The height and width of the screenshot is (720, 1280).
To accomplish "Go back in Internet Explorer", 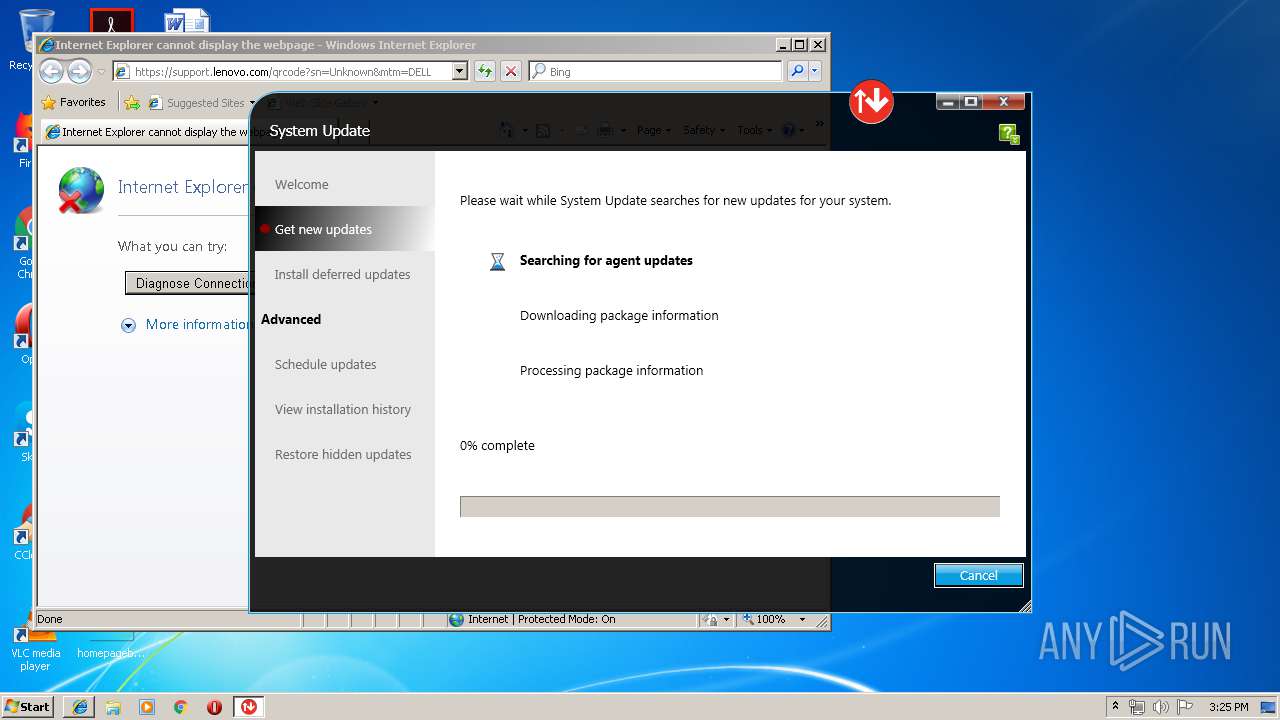I will point(52,71).
